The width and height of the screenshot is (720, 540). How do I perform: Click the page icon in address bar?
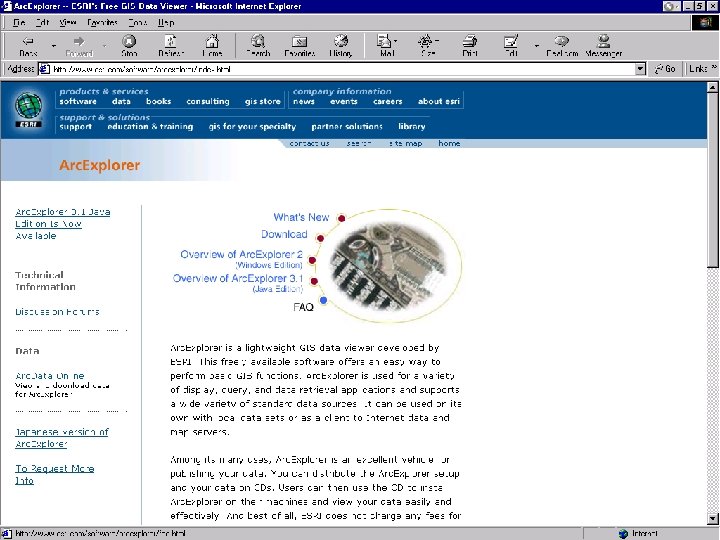click(44, 69)
